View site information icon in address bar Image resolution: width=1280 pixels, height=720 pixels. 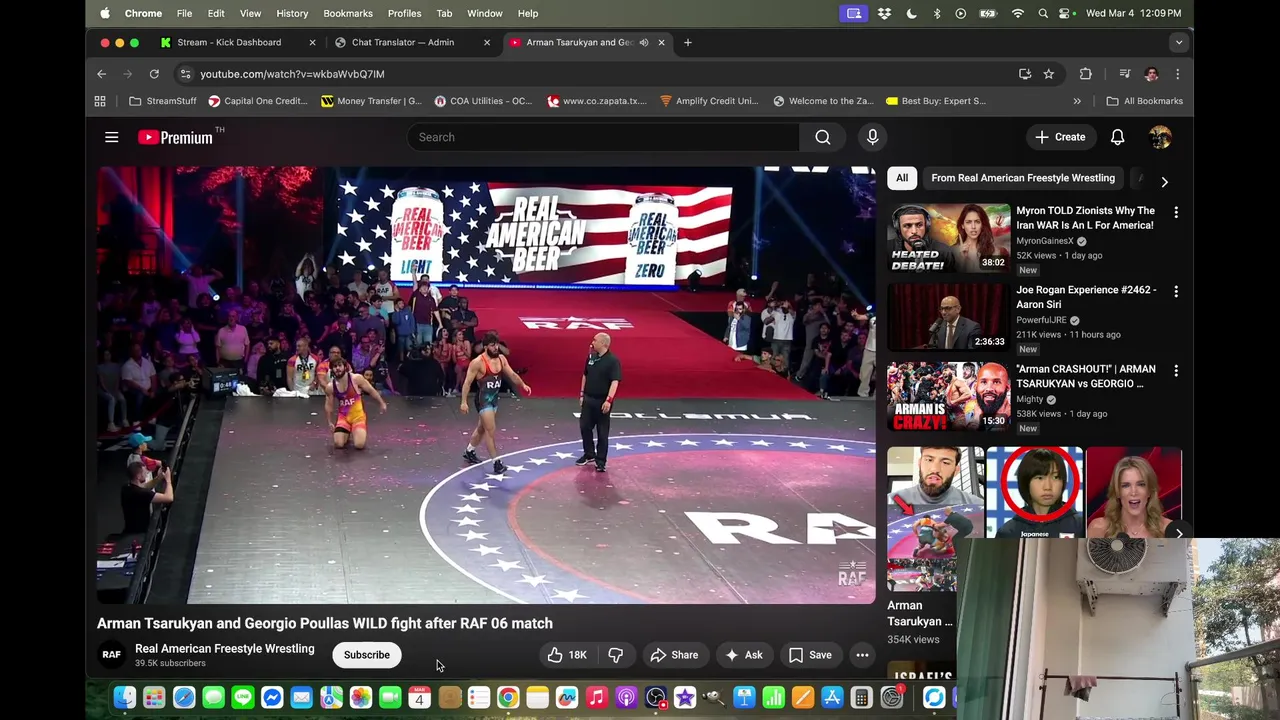coord(184,74)
